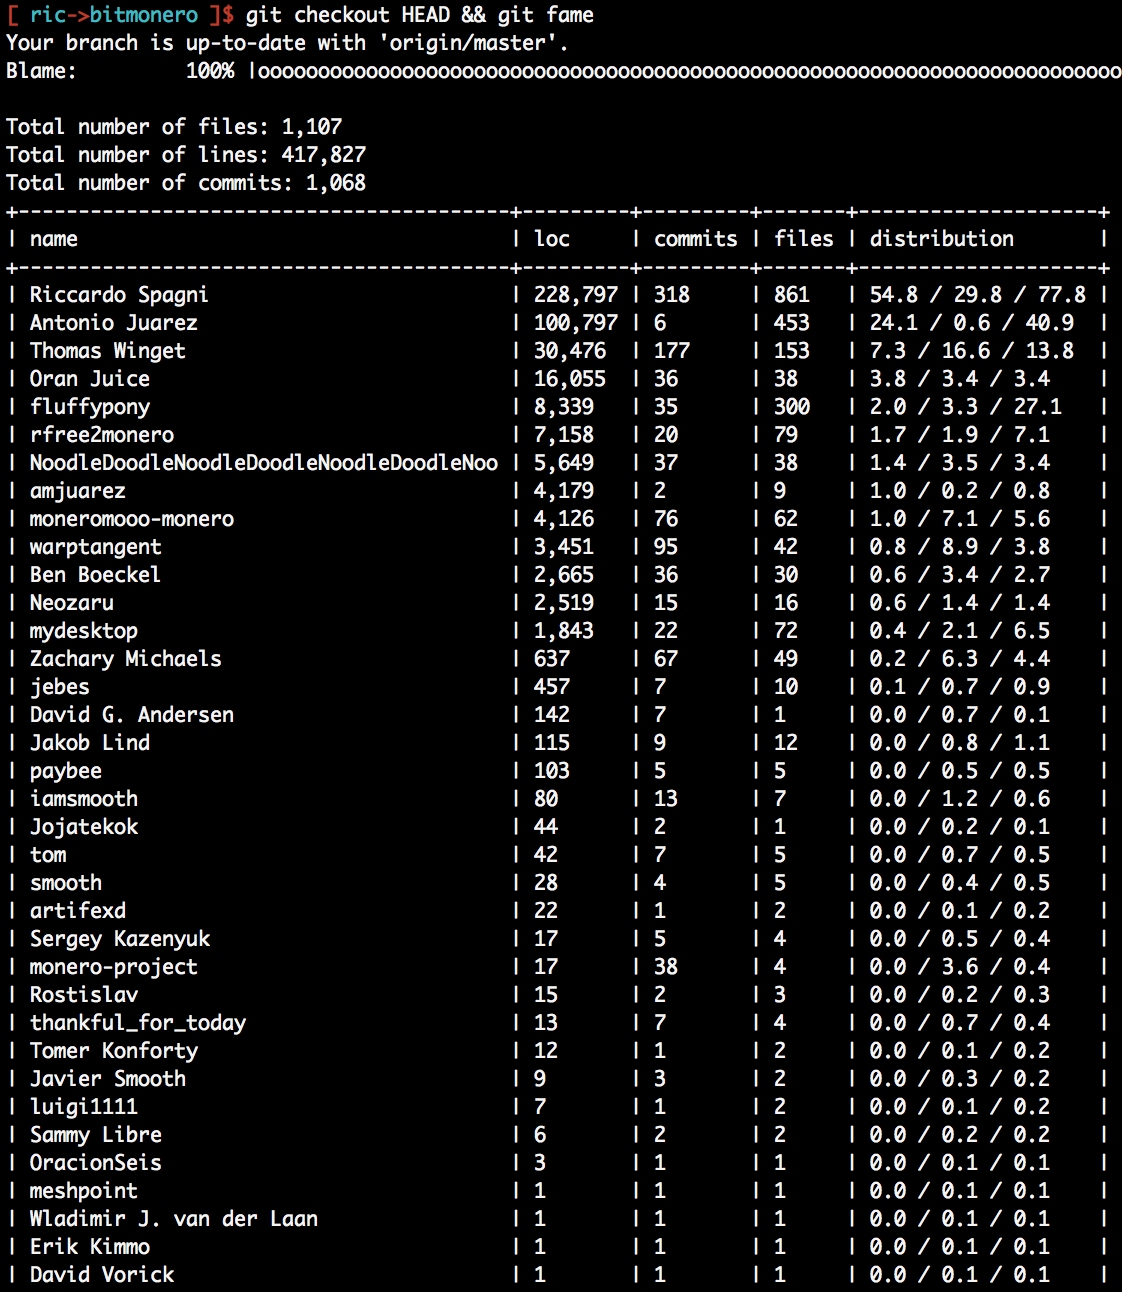The image size is (1122, 1292).
Task: Click the name 'David Vorick'
Action: (102, 1275)
